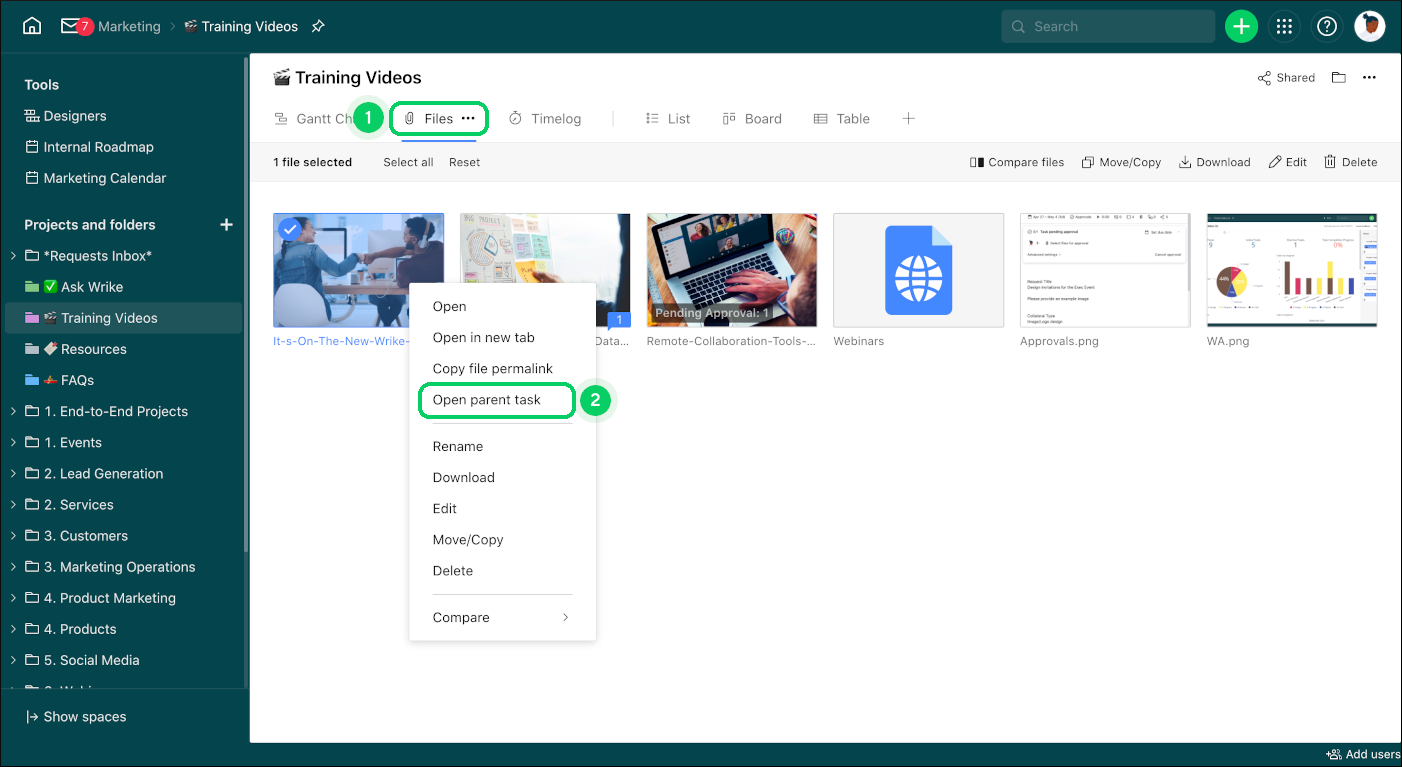The height and width of the screenshot is (767, 1402).
Task: Open the header three-dot more menu
Action: (x=1370, y=78)
